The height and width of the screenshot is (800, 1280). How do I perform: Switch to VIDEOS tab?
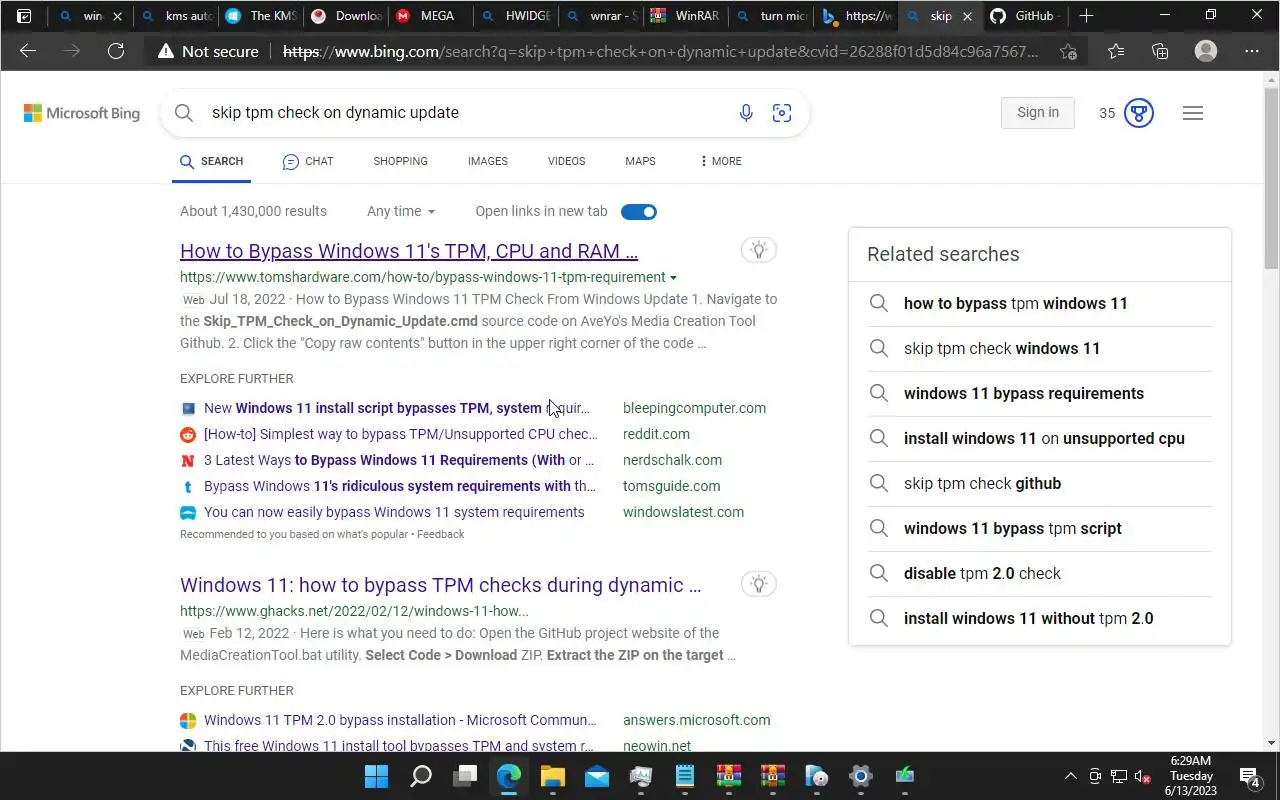(x=567, y=161)
